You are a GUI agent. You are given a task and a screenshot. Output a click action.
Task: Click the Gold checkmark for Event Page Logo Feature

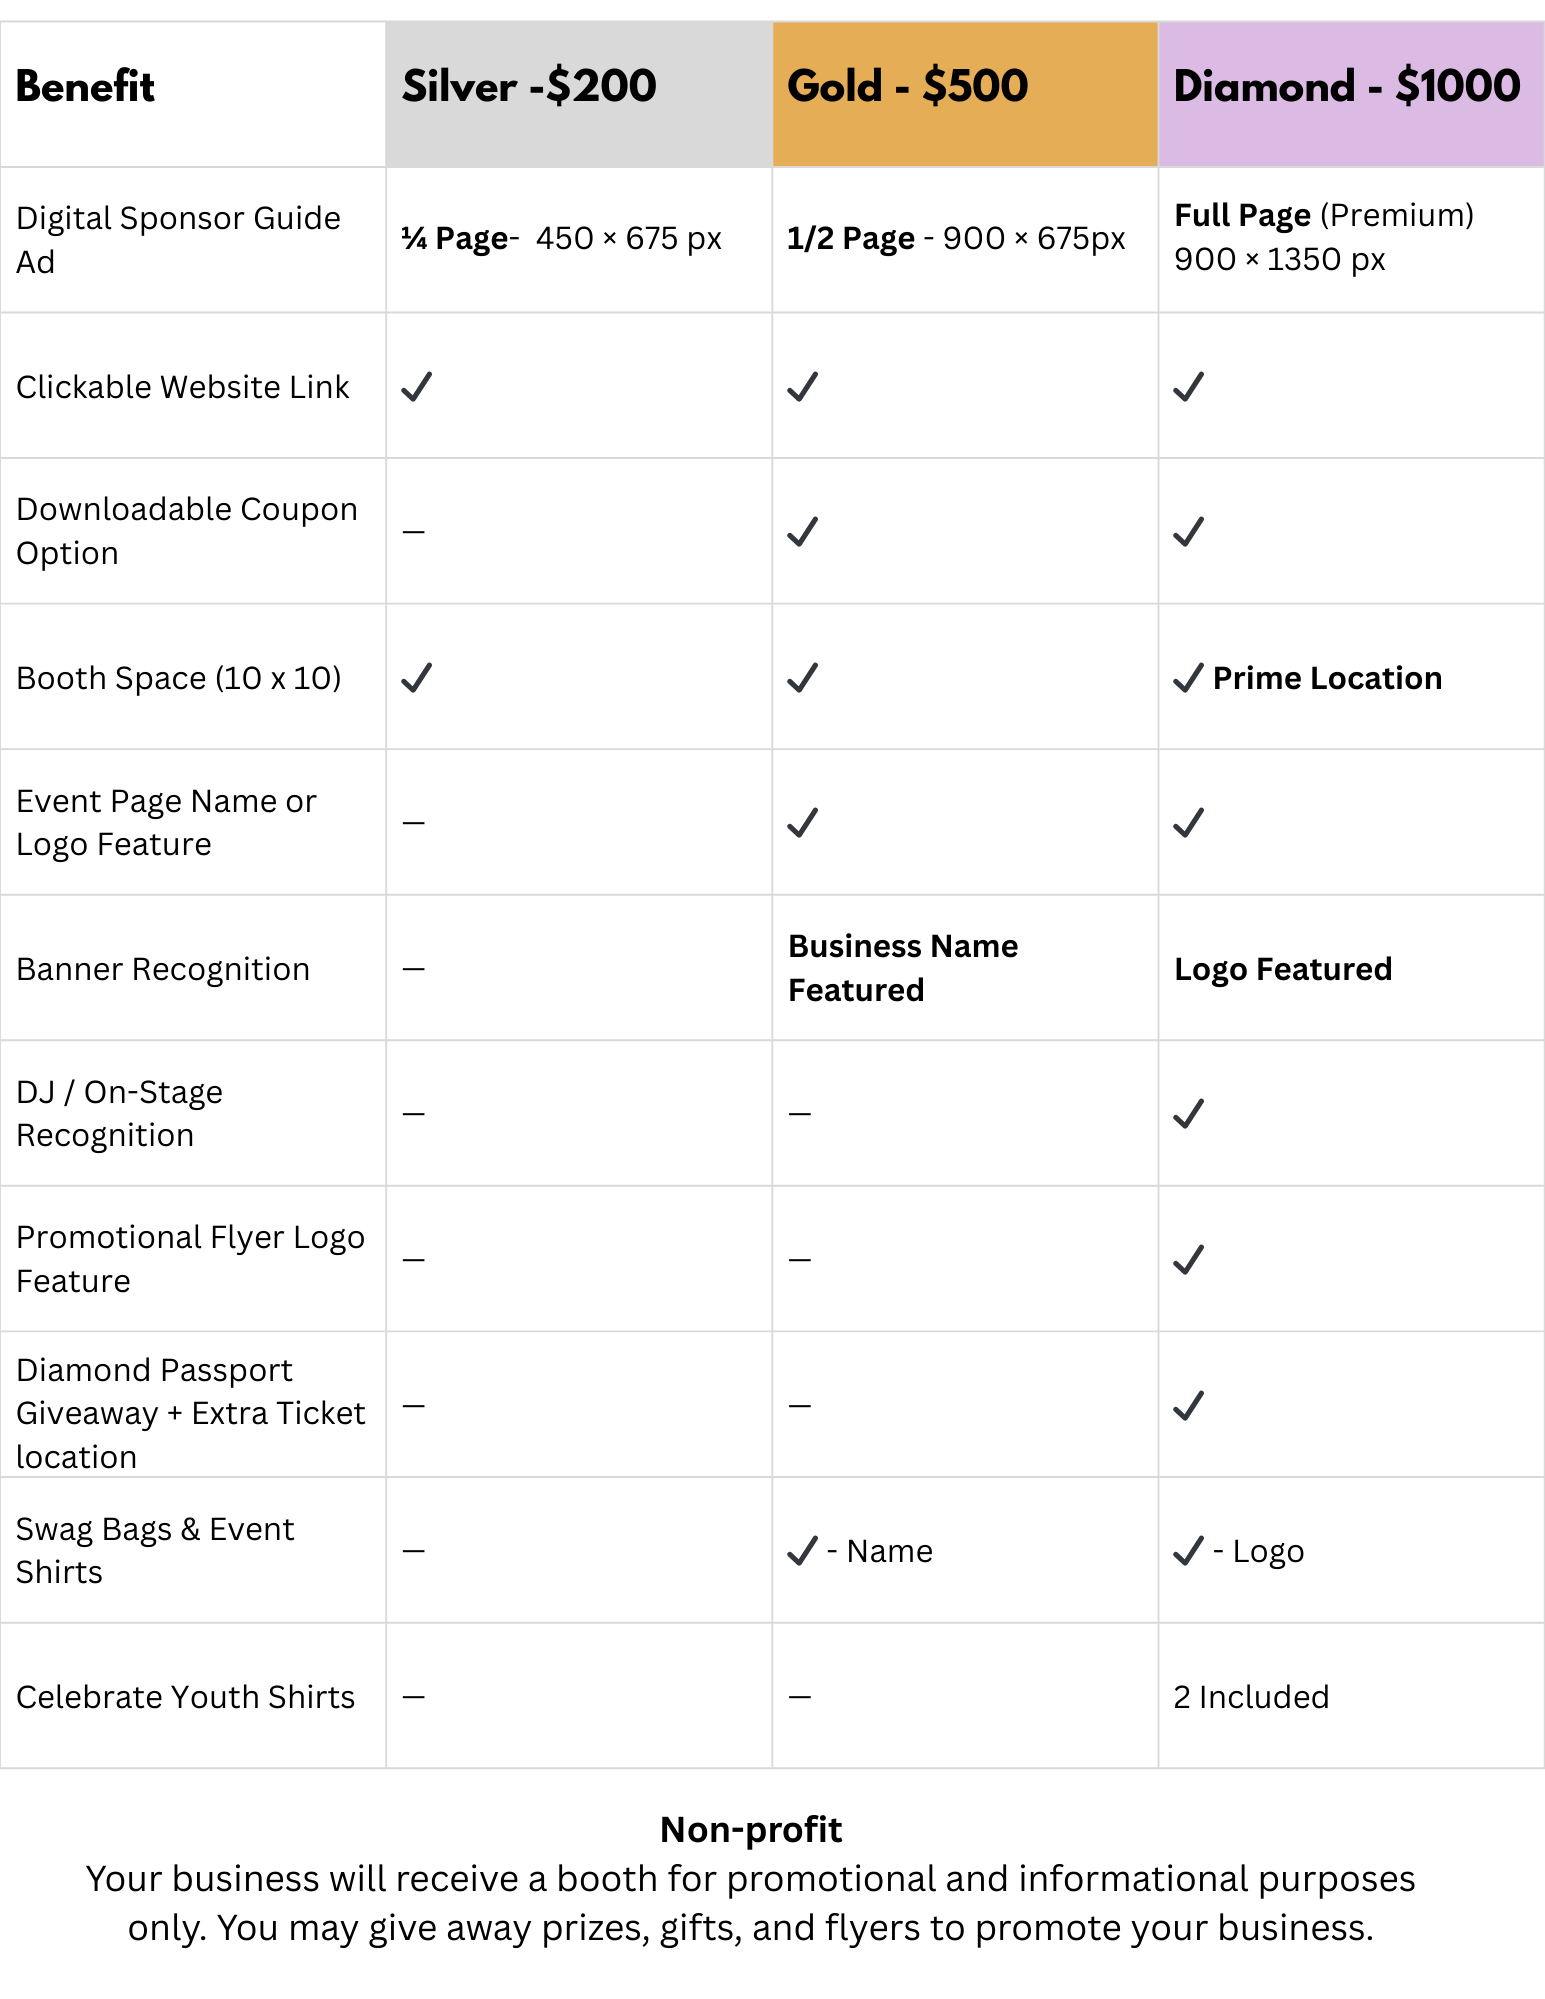click(802, 823)
